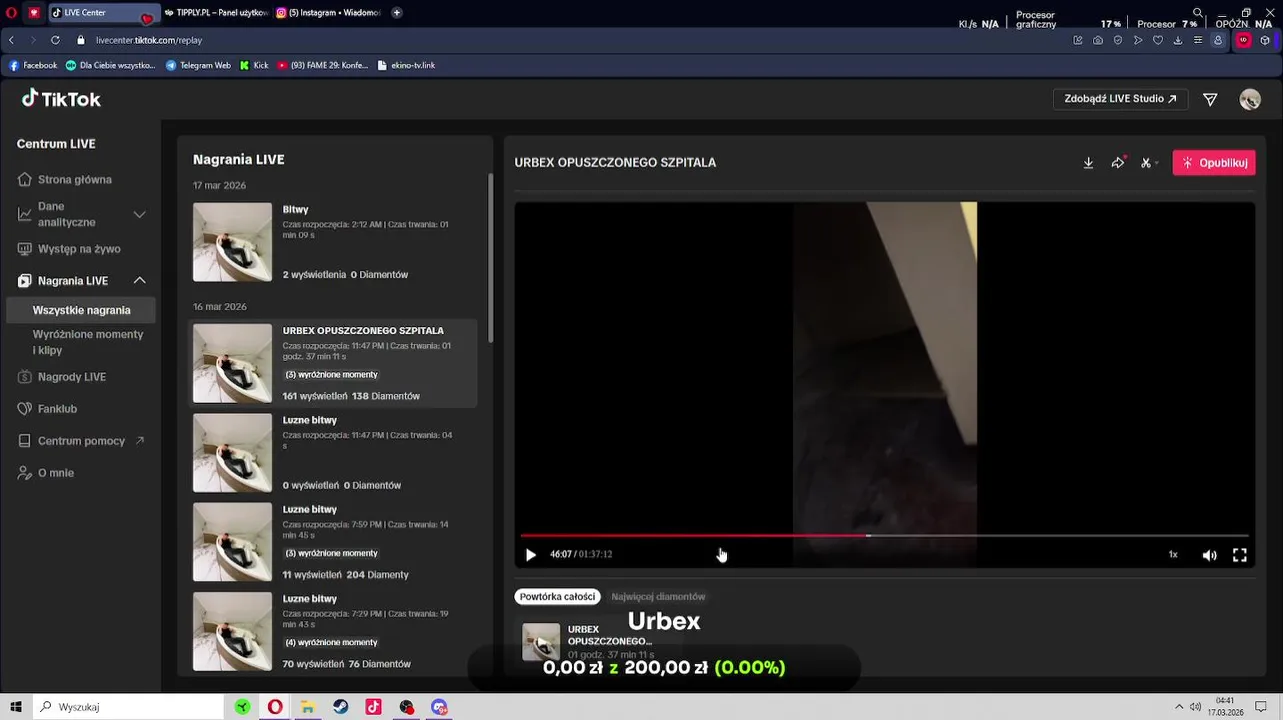
Task: Click the Wyszukaj taskbar search box
Action: click(128, 707)
